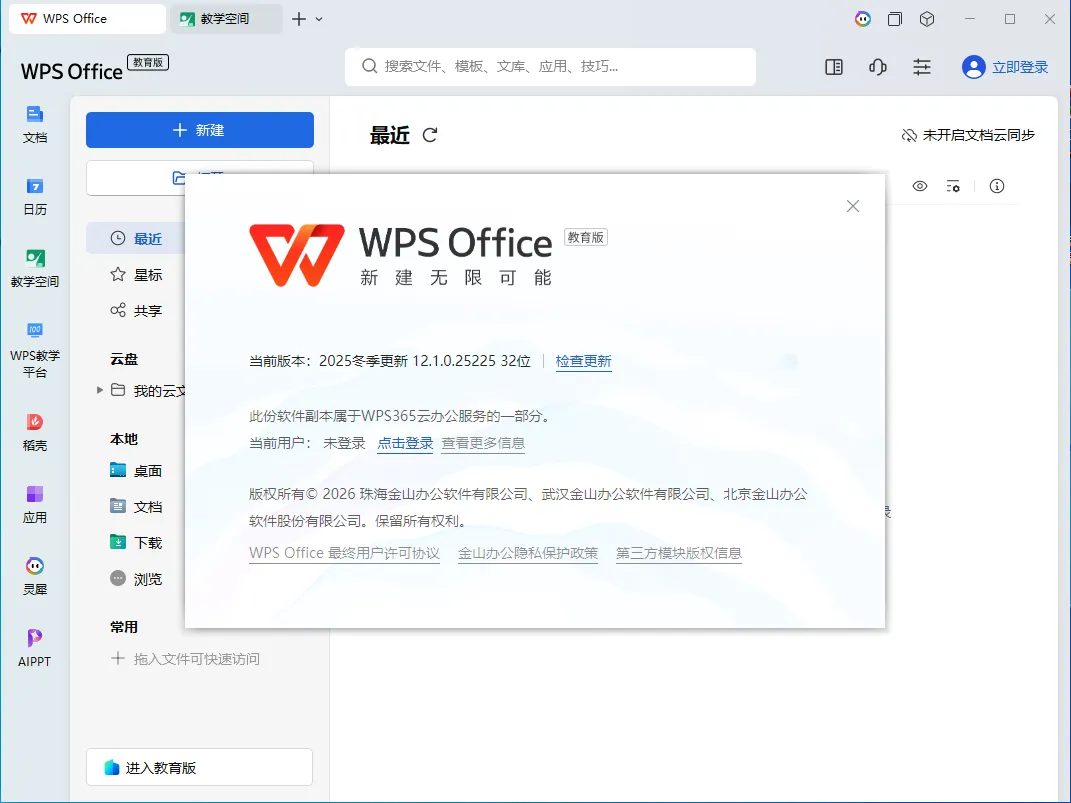Viewport: 1071px width, 803px height.
Task: Click the version text 12.1.0.25225 32位
Action: pos(471,361)
